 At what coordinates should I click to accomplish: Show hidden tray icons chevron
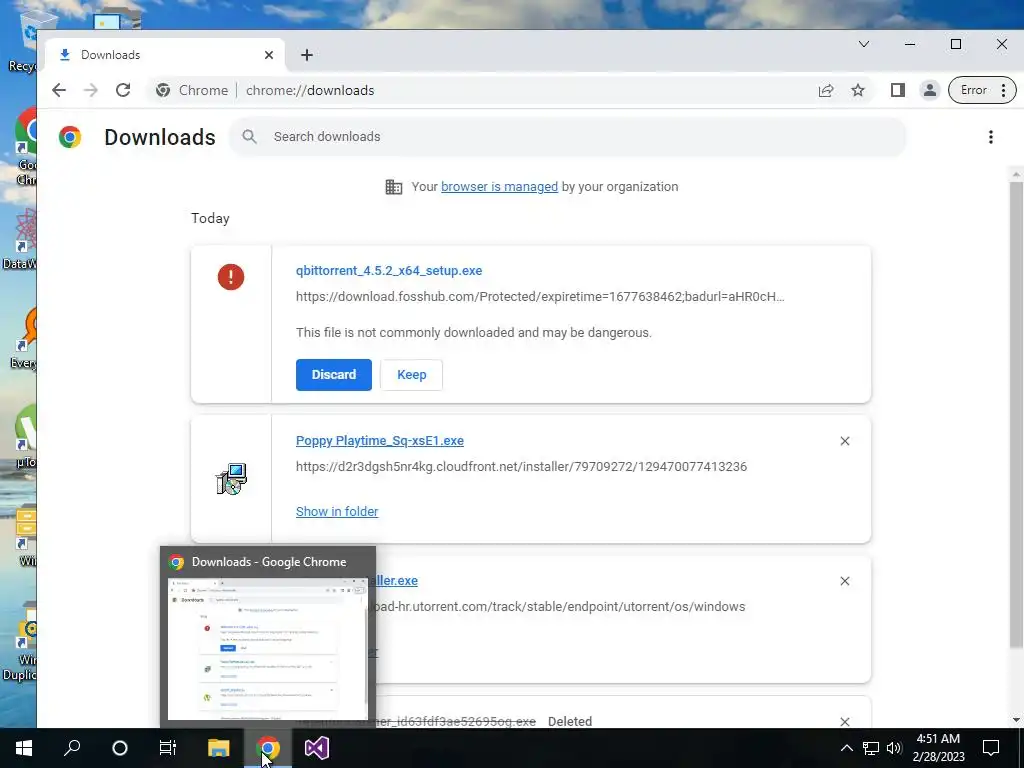tap(846, 748)
